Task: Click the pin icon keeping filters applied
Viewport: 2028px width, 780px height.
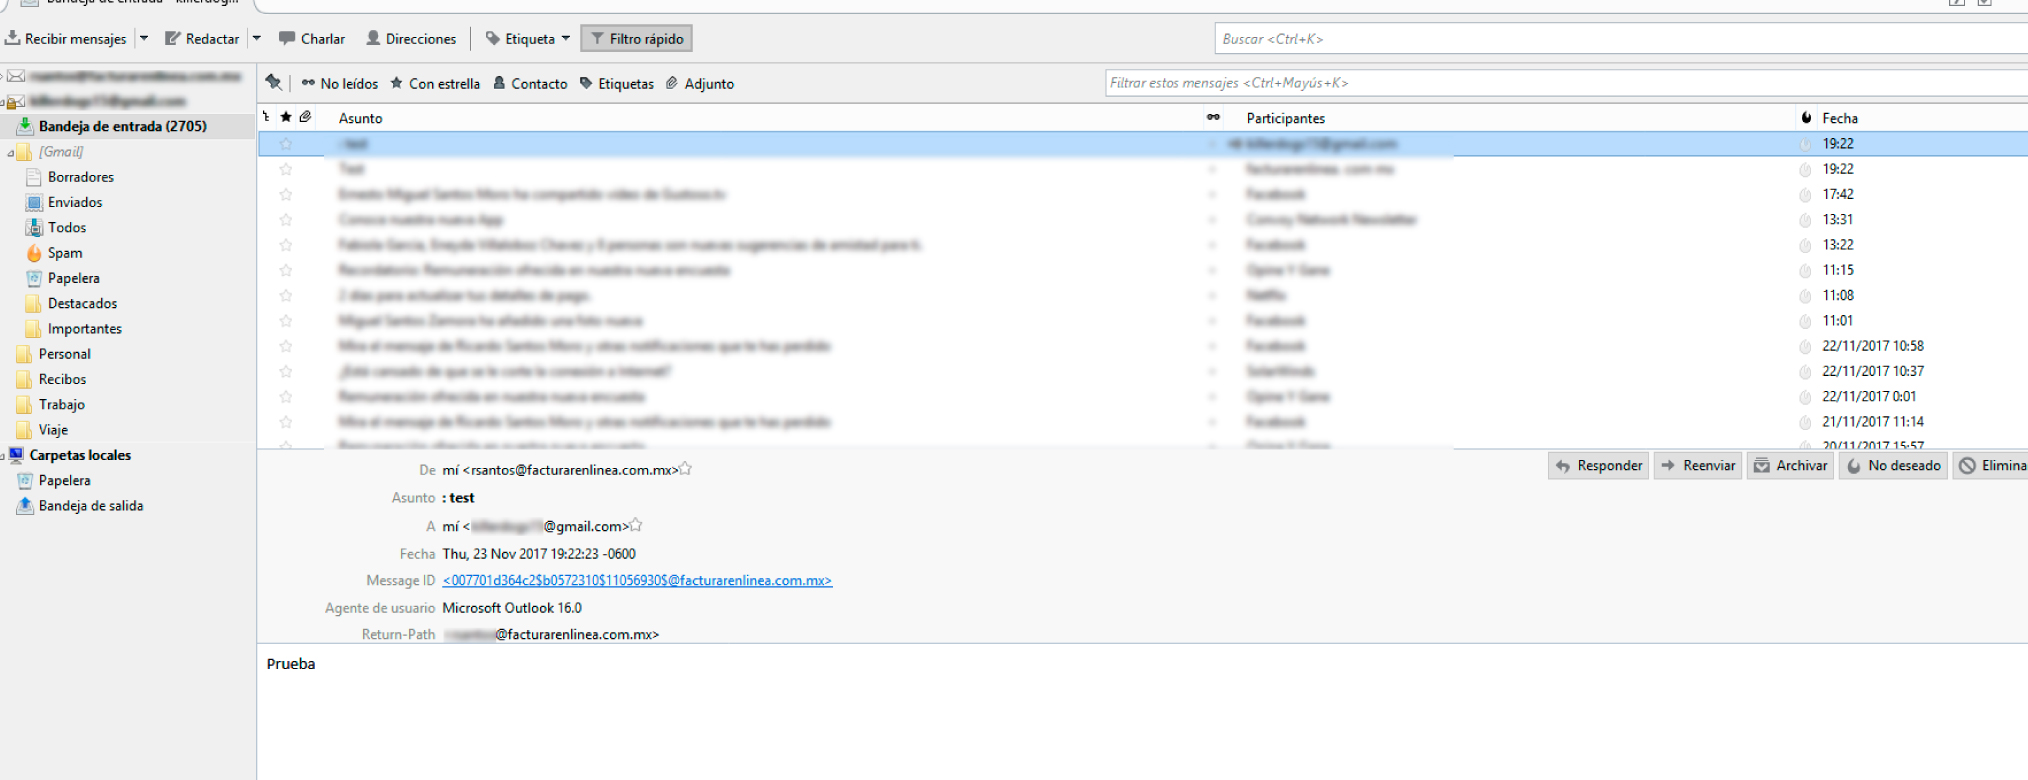Action: [x=273, y=83]
